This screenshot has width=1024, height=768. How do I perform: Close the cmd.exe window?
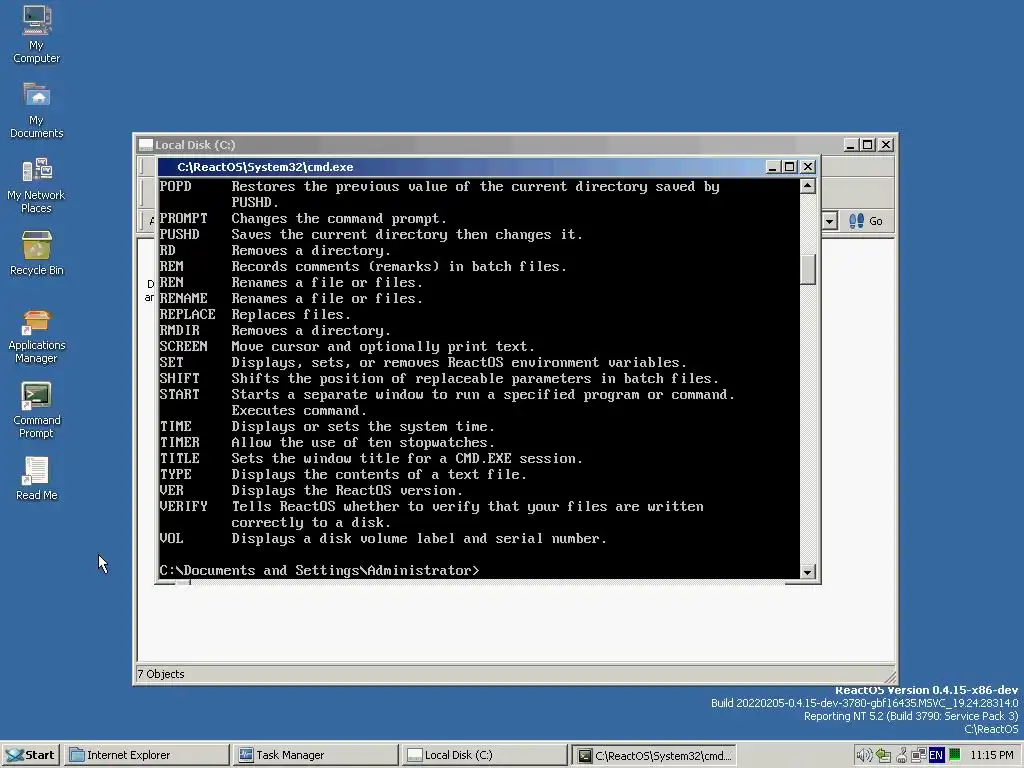tap(808, 167)
